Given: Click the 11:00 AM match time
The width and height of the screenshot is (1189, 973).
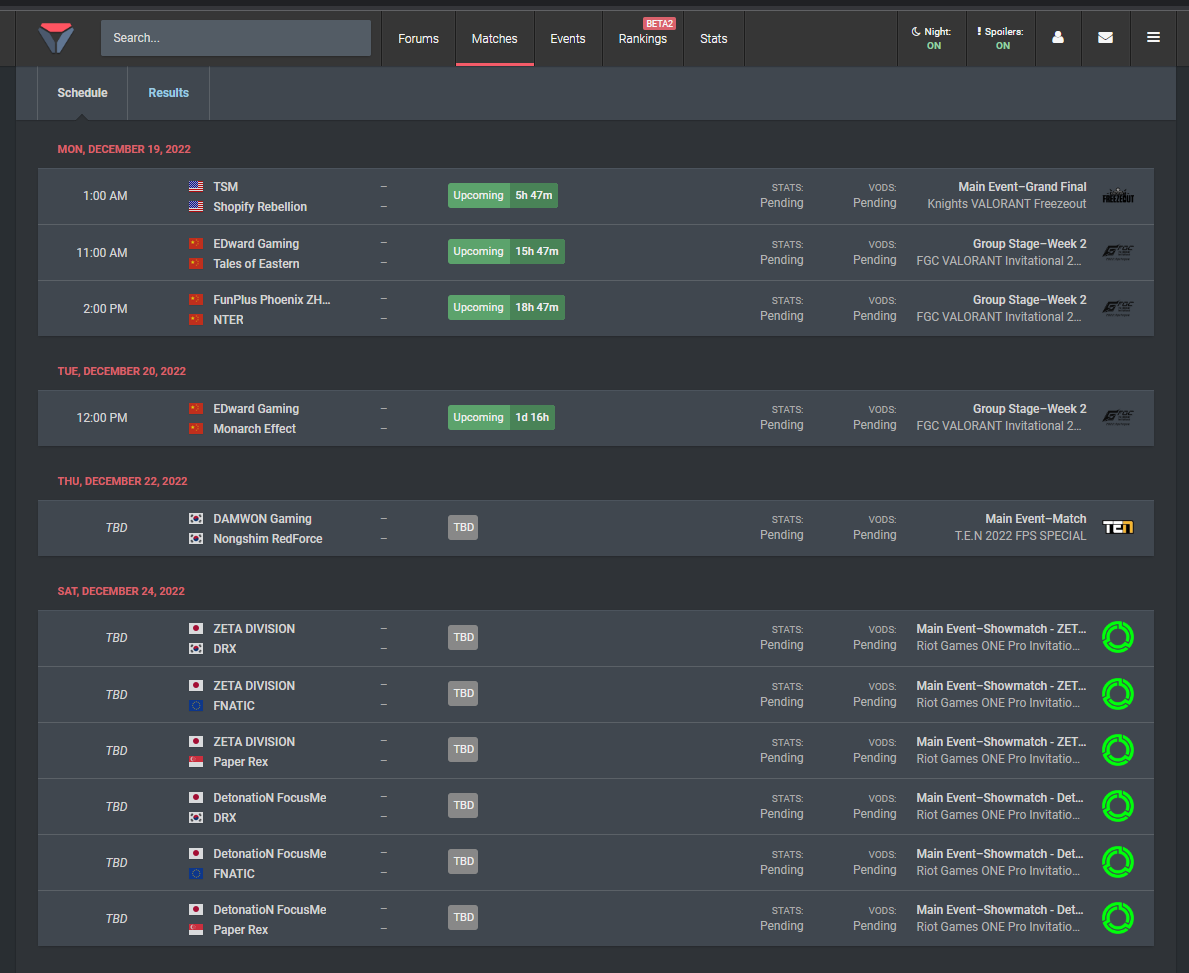Looking at the screenshot, I should [x=102, y=253].
